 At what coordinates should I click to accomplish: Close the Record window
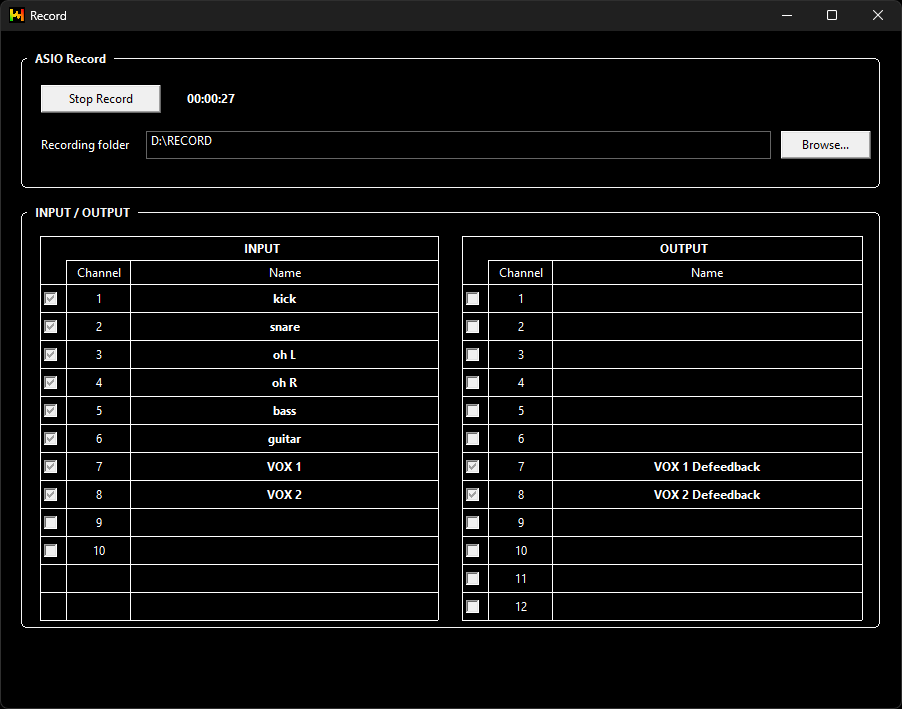(878, 16)
